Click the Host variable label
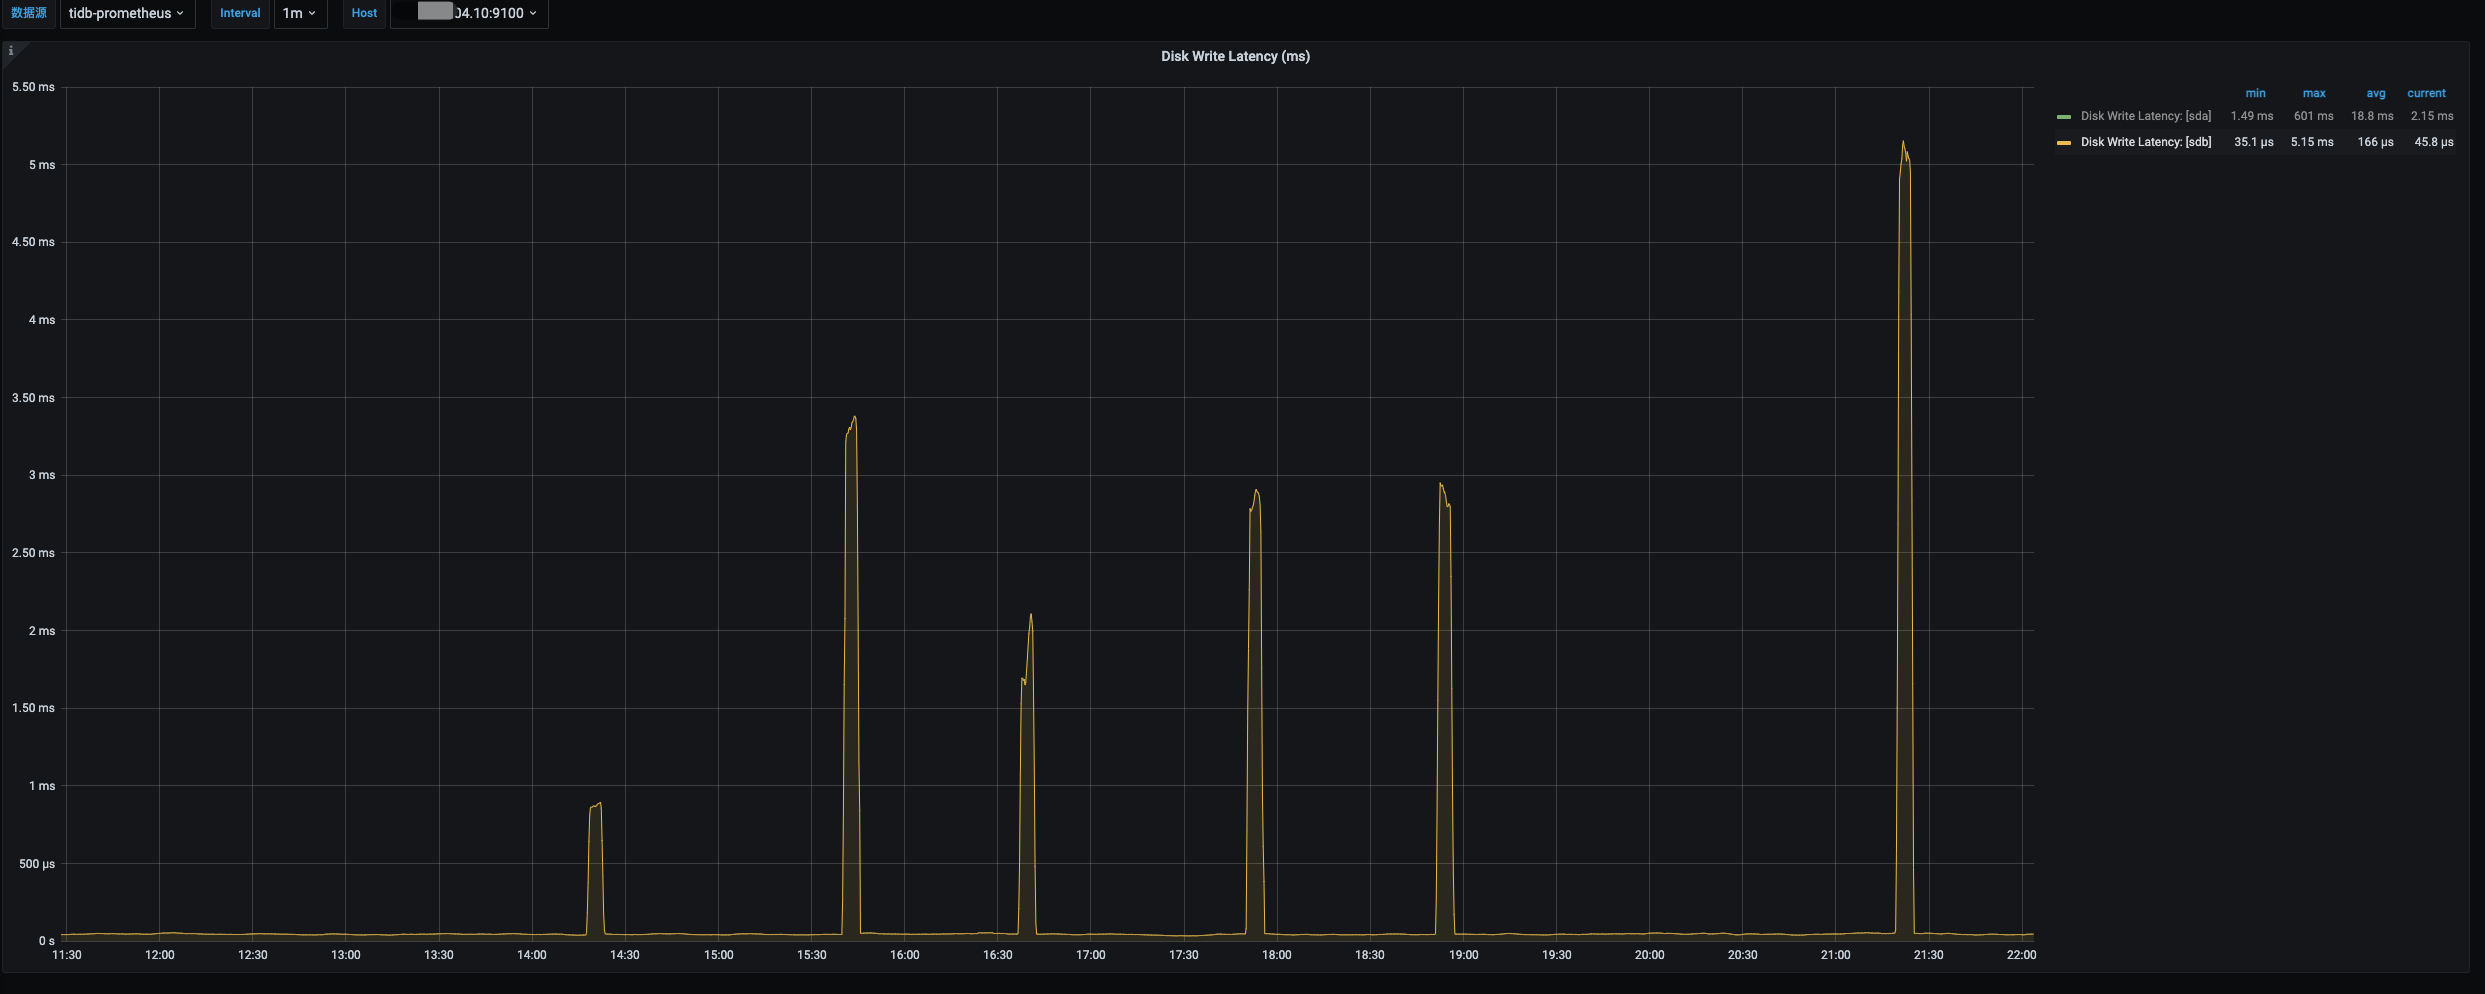2485x994 pixels. [x=364, y=13]
